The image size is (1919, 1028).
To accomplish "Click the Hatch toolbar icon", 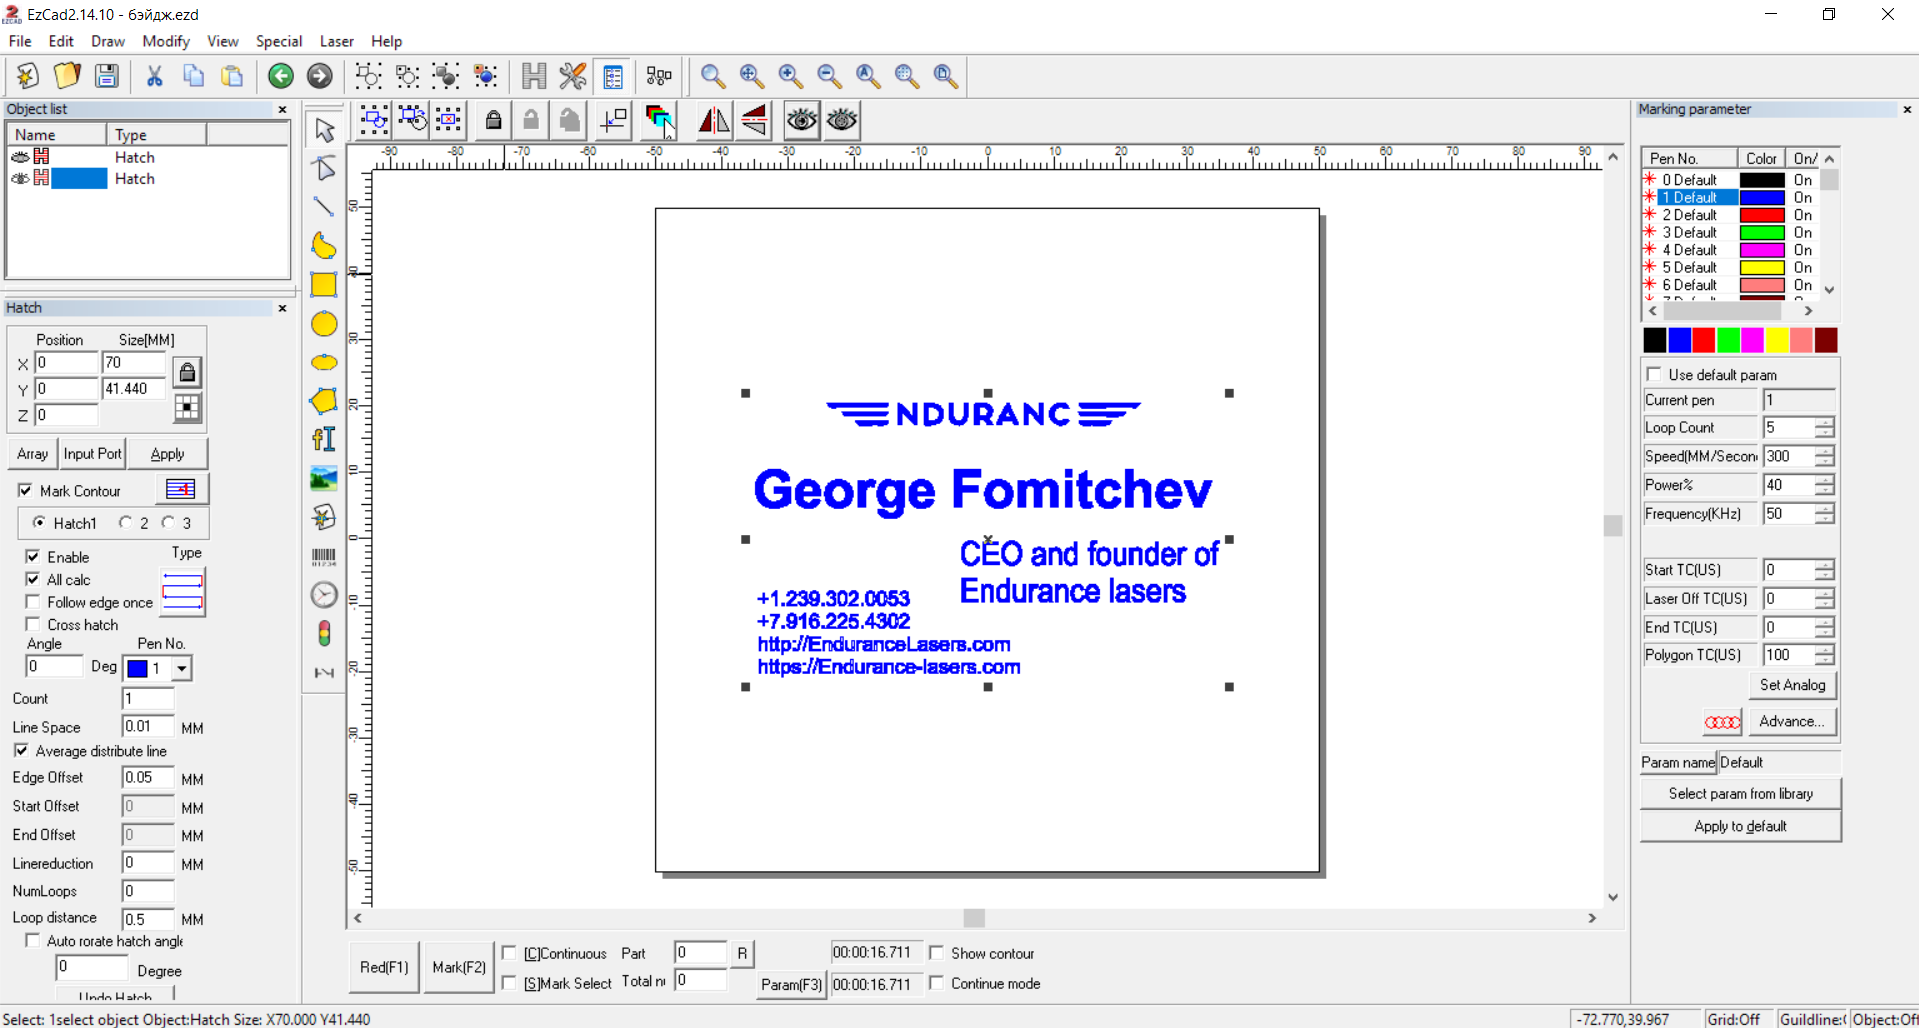I will [x=534, y=76].
